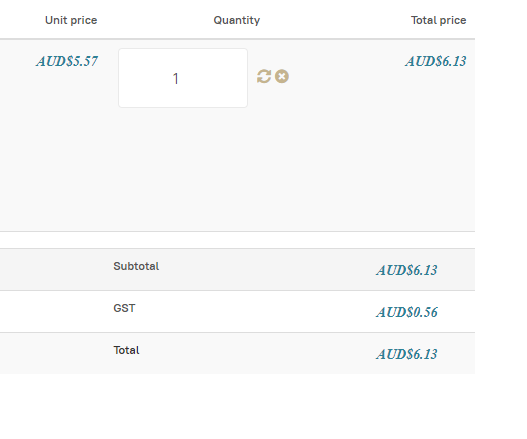The width and height of the screenshot is (527, 439).
Task: Click empty area of the cart item row
Action: click(x=237, y=168)
